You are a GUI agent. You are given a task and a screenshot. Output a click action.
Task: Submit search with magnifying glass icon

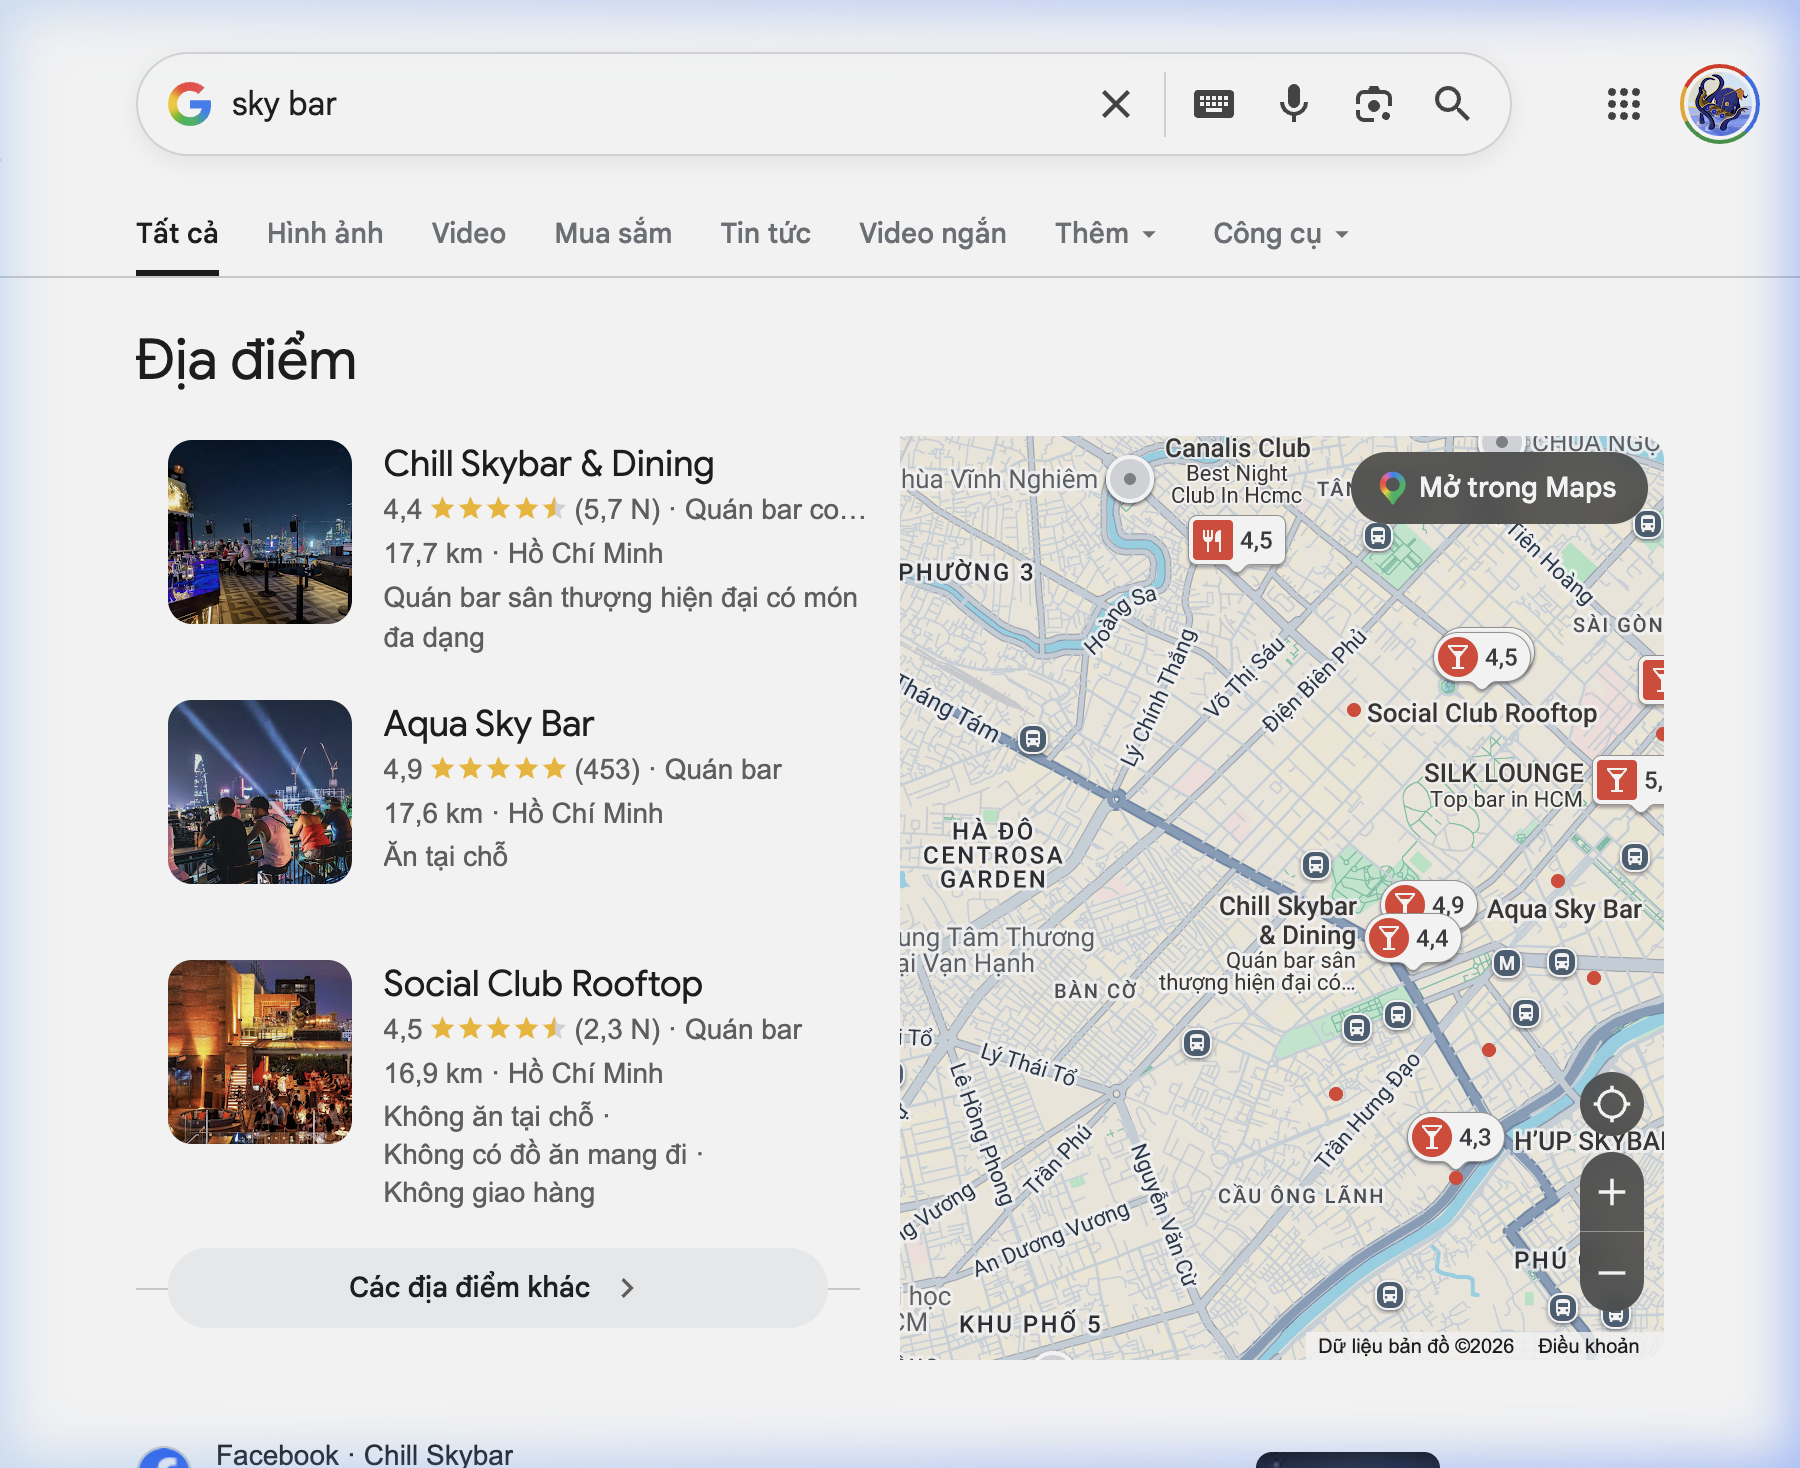[x=1452, y=104]
